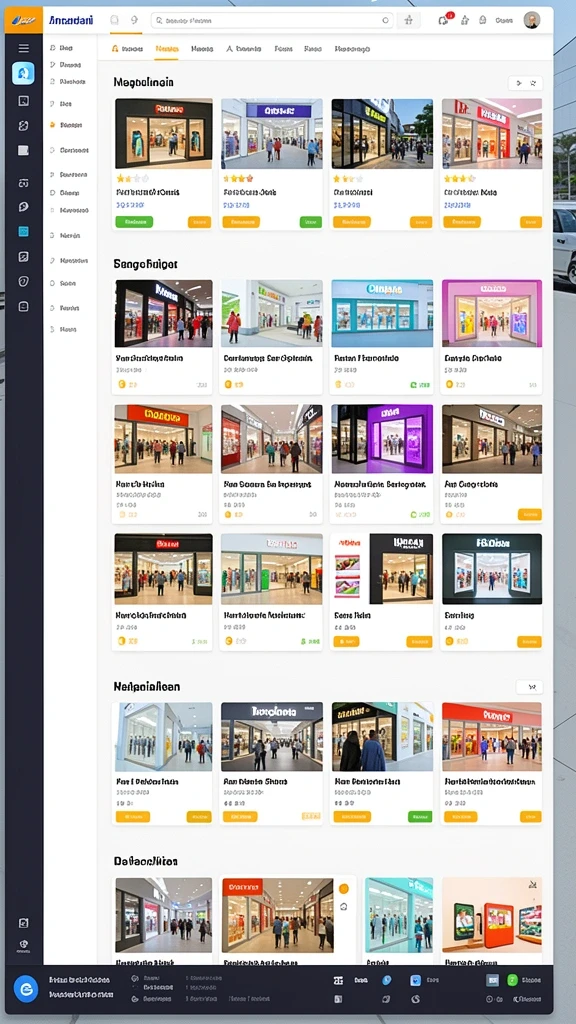Open the thumbnail of purple-lit storefront
This screenshot has width=576, height=1024.
[x=382, y=439]
